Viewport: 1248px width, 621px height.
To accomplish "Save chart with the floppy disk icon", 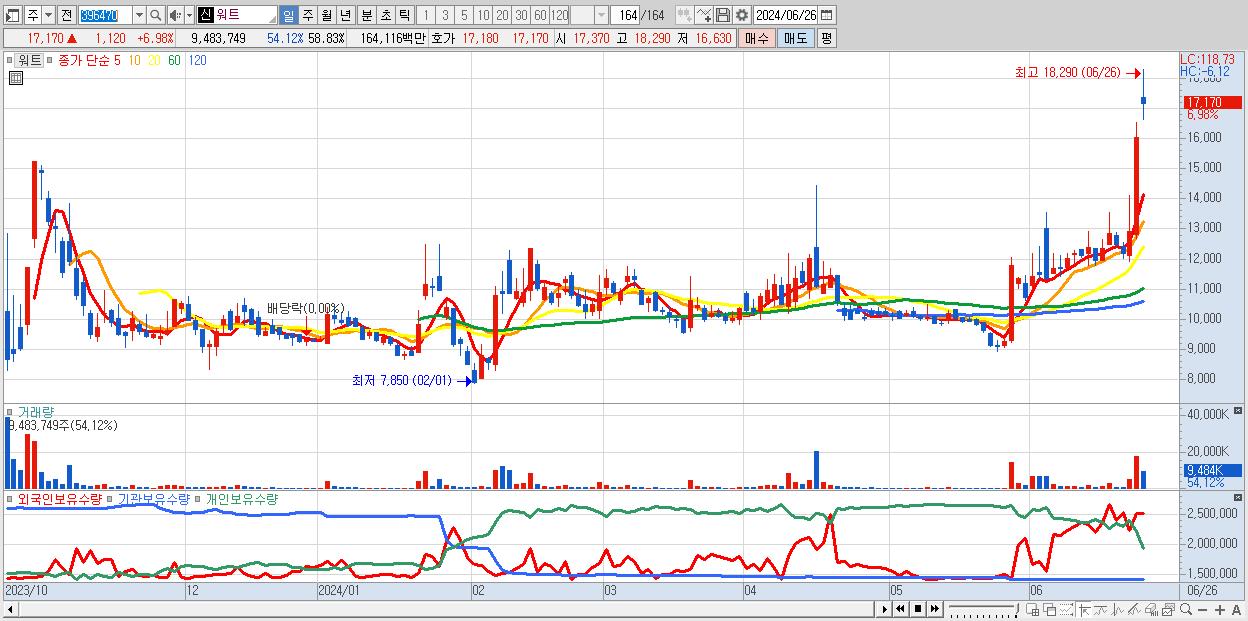I will click(x=723, y=15).
